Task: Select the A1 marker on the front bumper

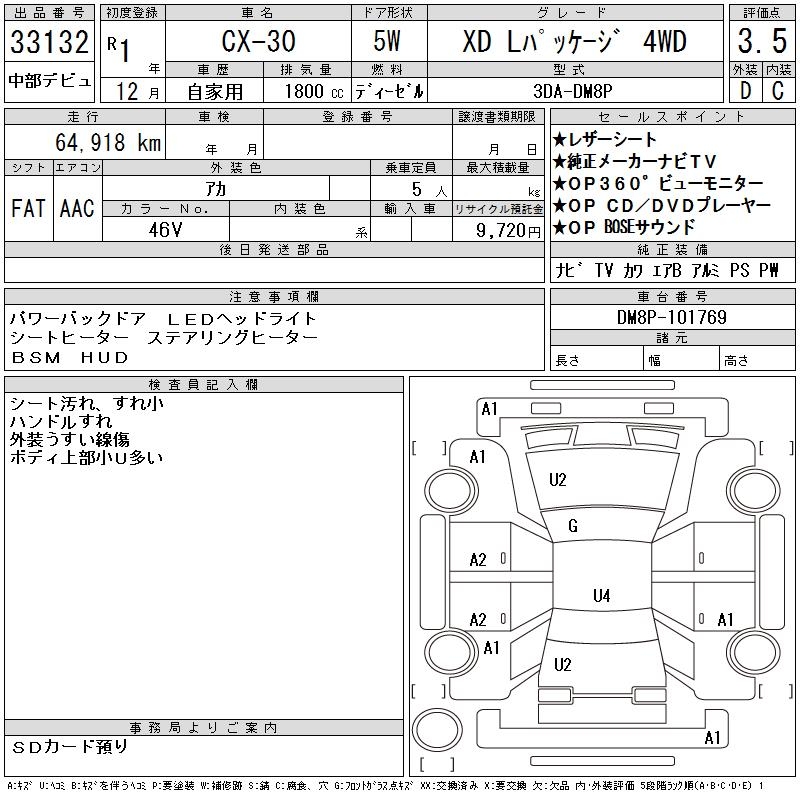Action: 489,408
